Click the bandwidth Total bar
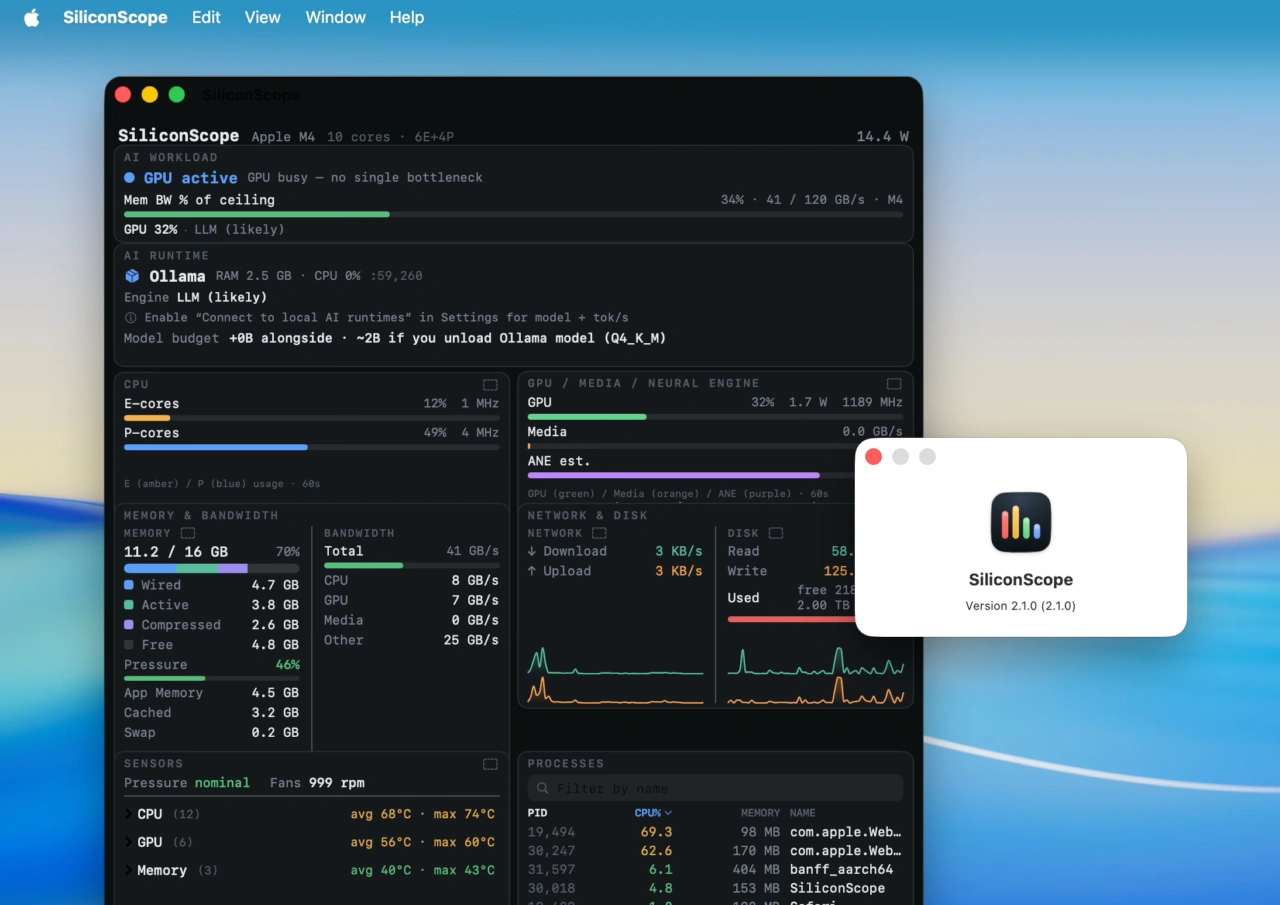1280x905 pixels. 411,565
